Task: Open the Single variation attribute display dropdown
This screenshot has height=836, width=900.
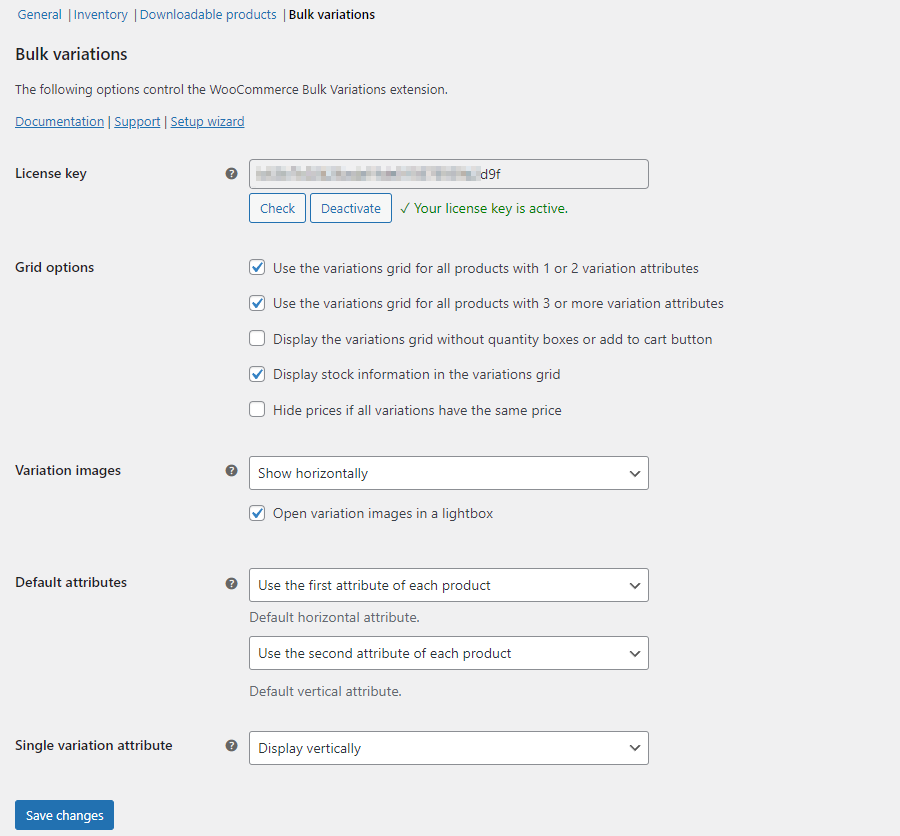Action: coord(447,747)
